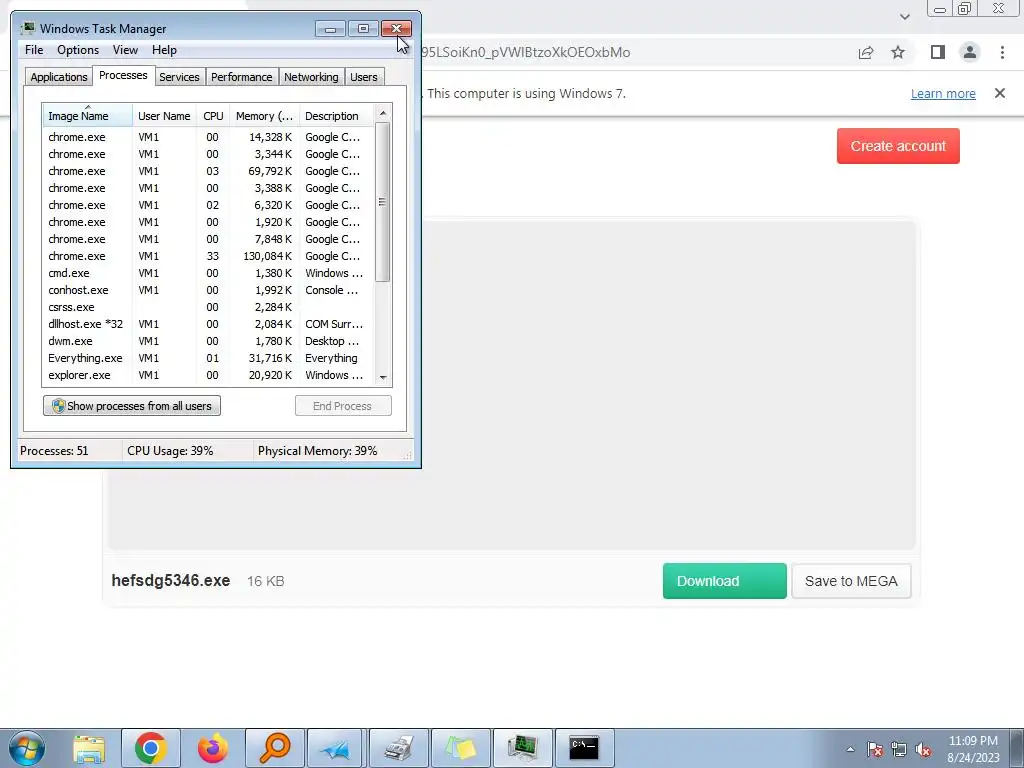1024x768 pixels.
Task: Show hidden tray icons arrow
Action: [850, 749]
